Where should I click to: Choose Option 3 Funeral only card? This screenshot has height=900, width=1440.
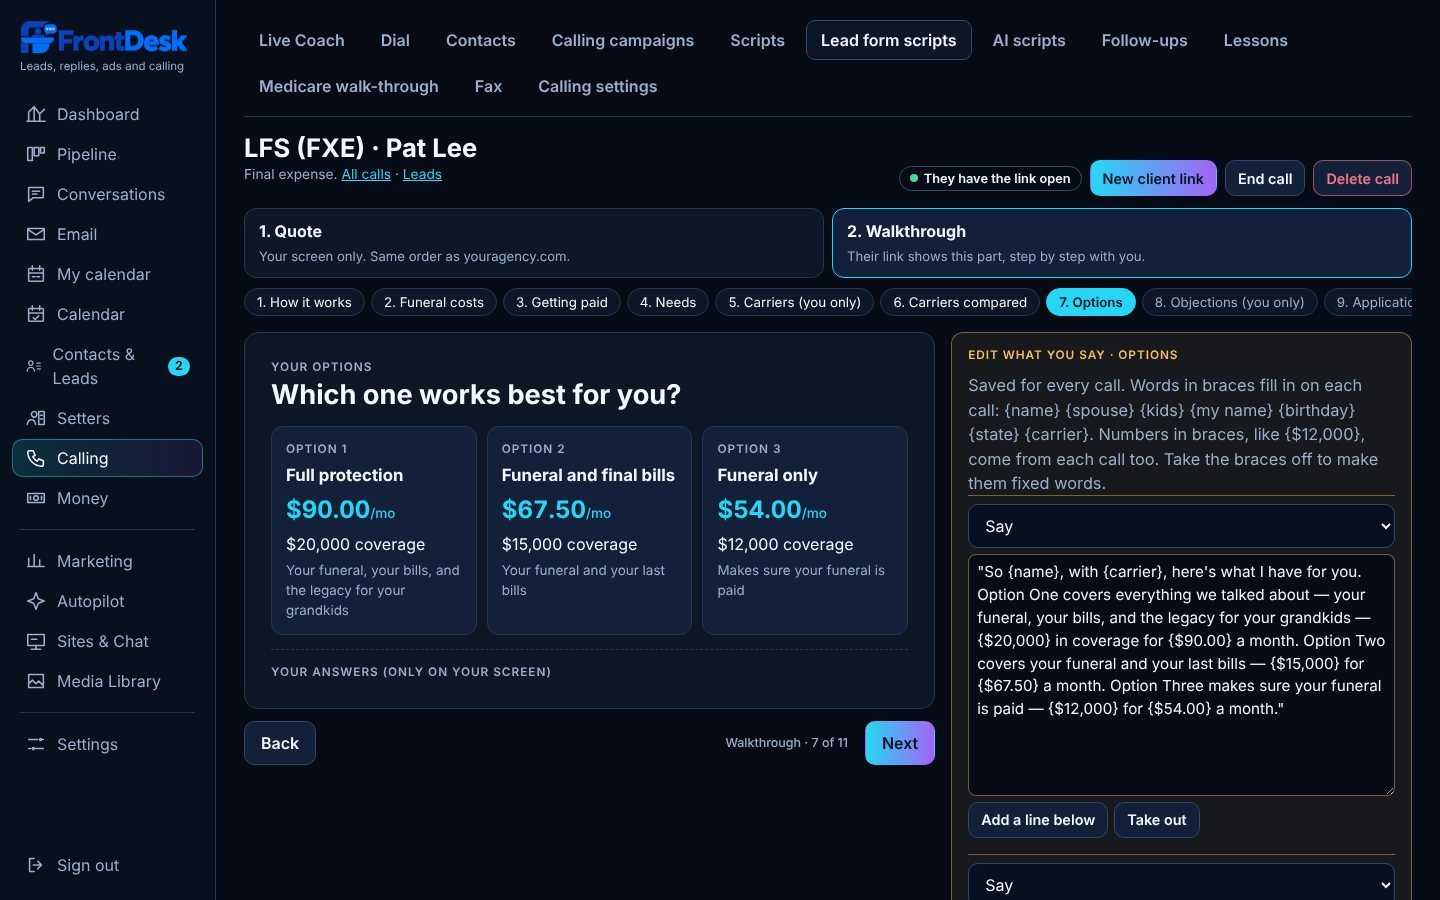[805, 530]
